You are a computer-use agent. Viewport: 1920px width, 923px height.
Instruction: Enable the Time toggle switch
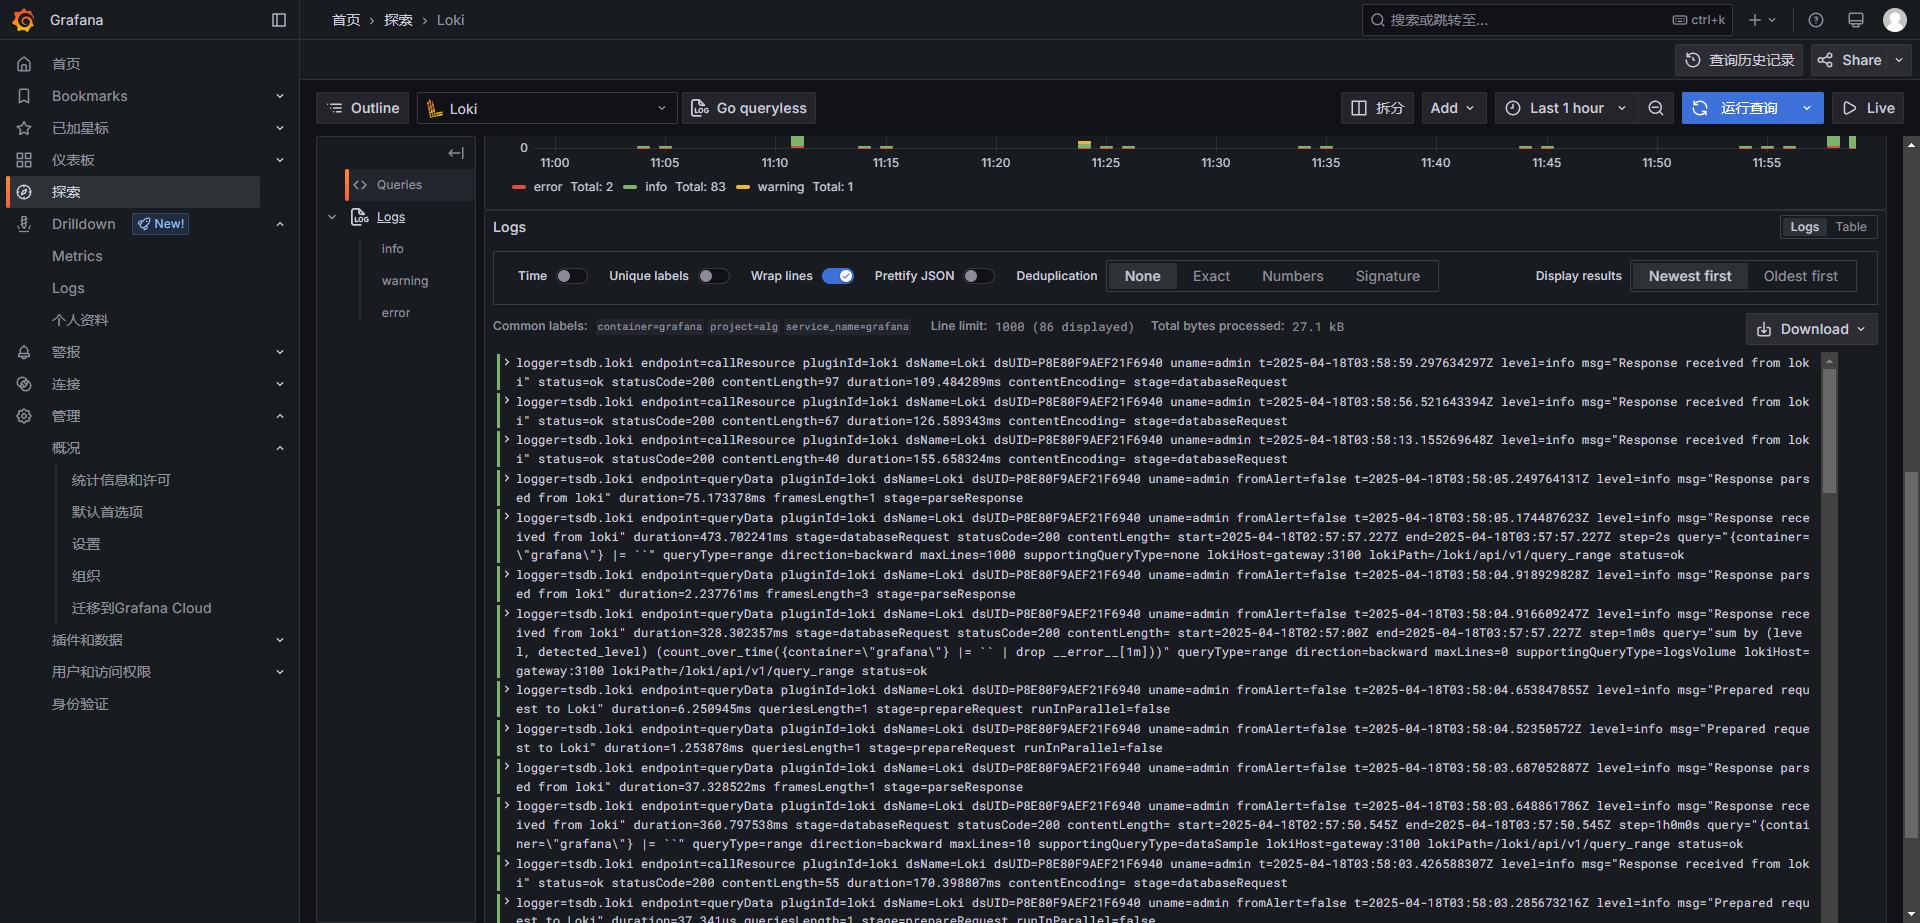(571, 276)
